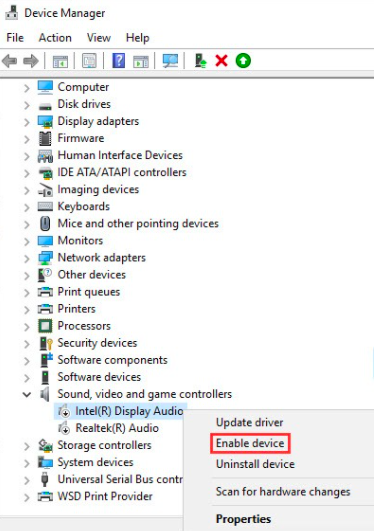Open the Help menu
The width and height of the screenshot is (374, 531).
[138, 38]
